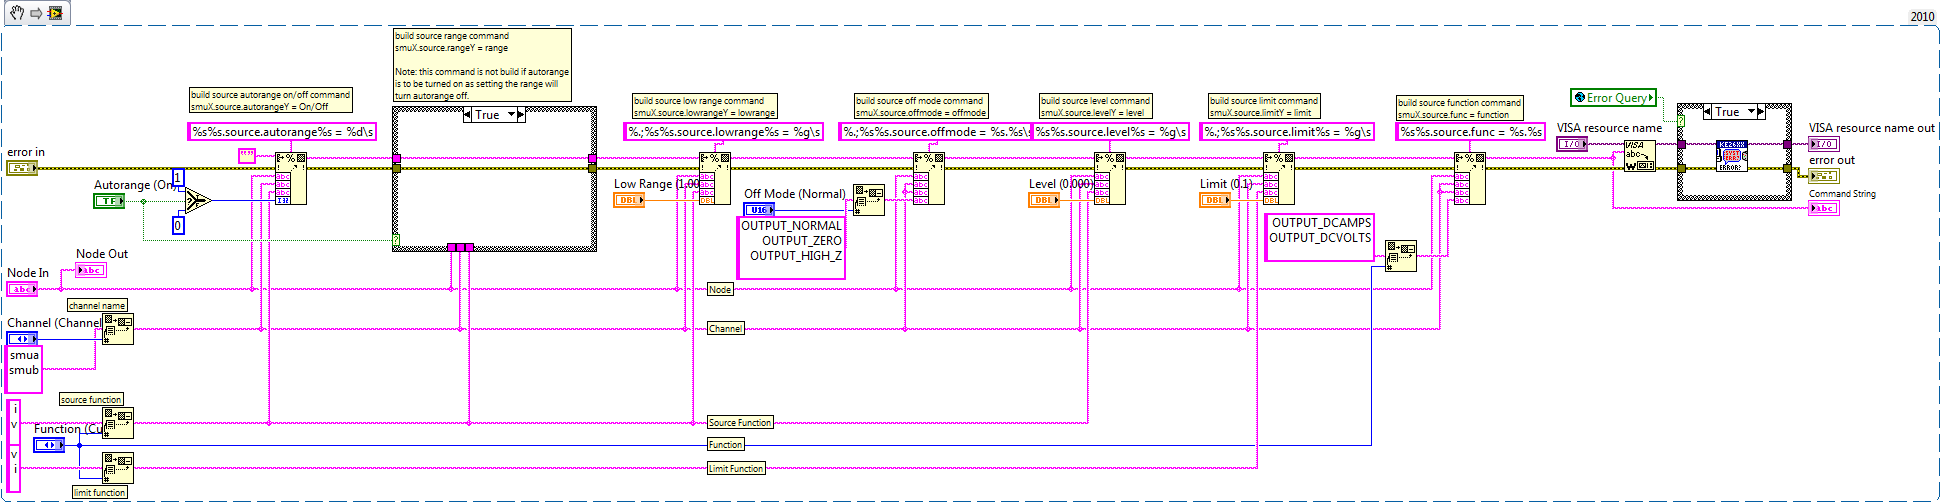Click the build source level command comment
The image size is (1941, 503).
[x=1095, y=106]
